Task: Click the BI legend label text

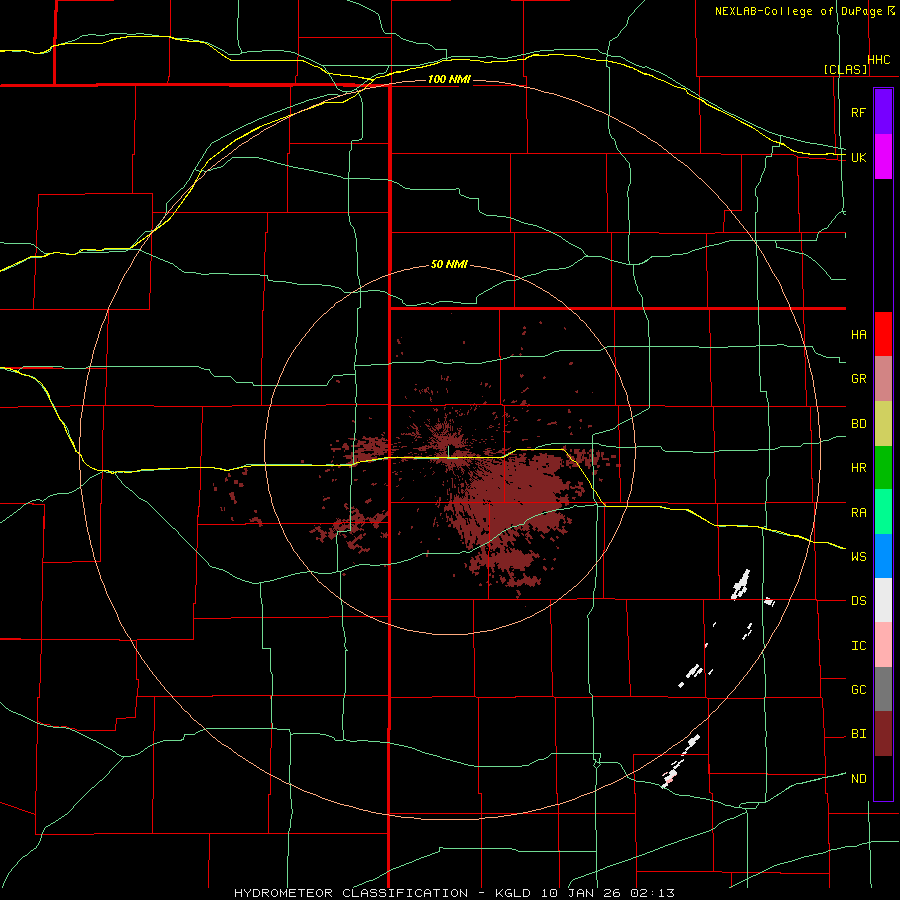Action: (859, 734)
